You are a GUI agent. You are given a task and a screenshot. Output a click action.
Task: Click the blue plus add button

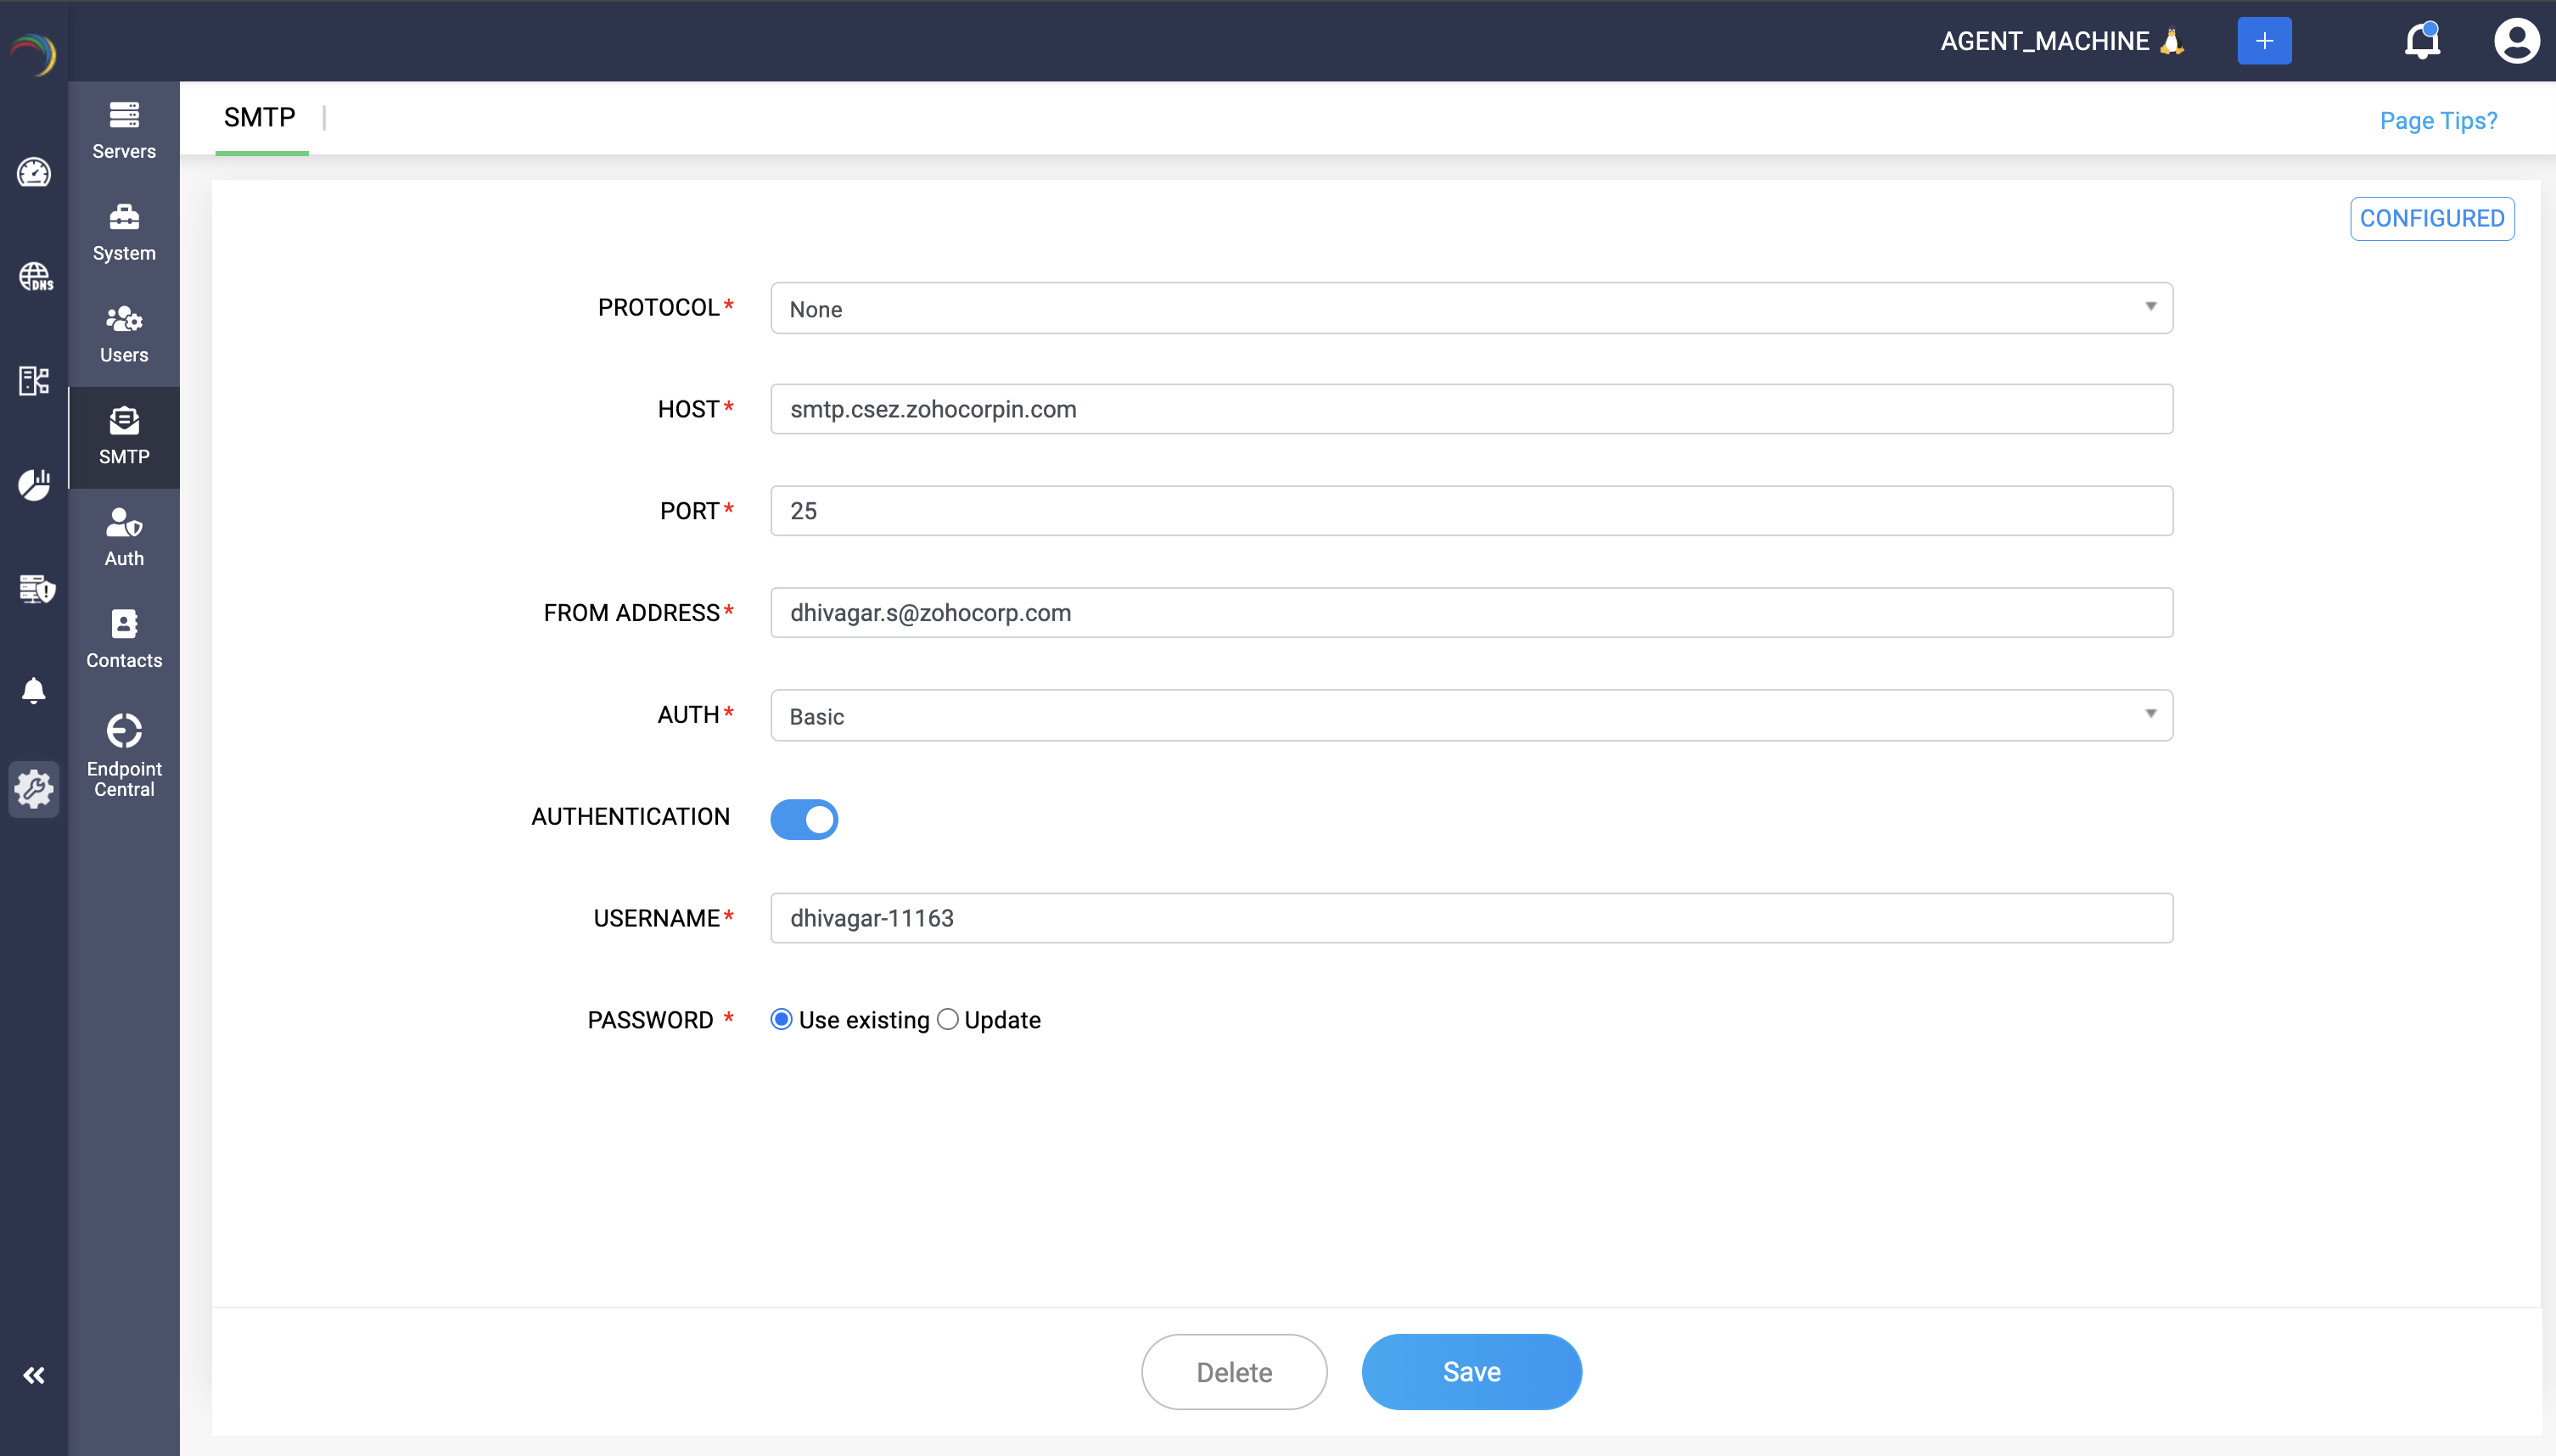click(x=2263, y=41)
